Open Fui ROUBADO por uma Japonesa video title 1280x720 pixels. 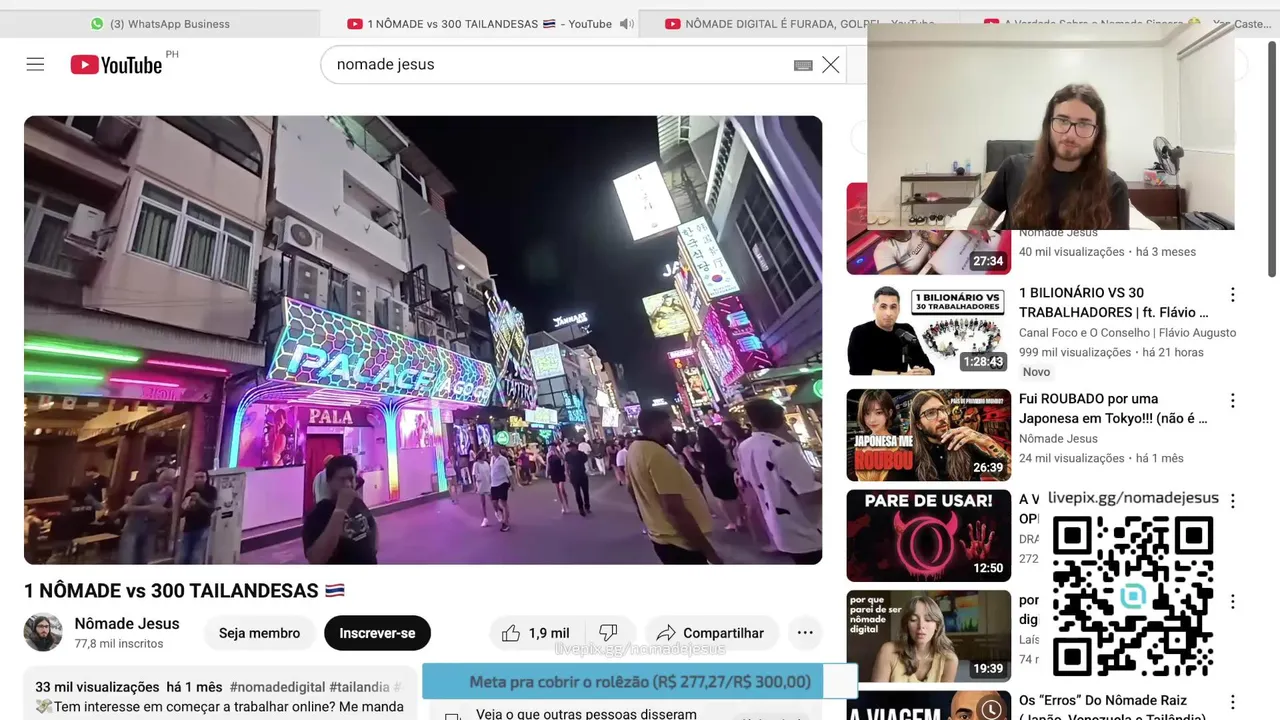tap(1113, 409)
